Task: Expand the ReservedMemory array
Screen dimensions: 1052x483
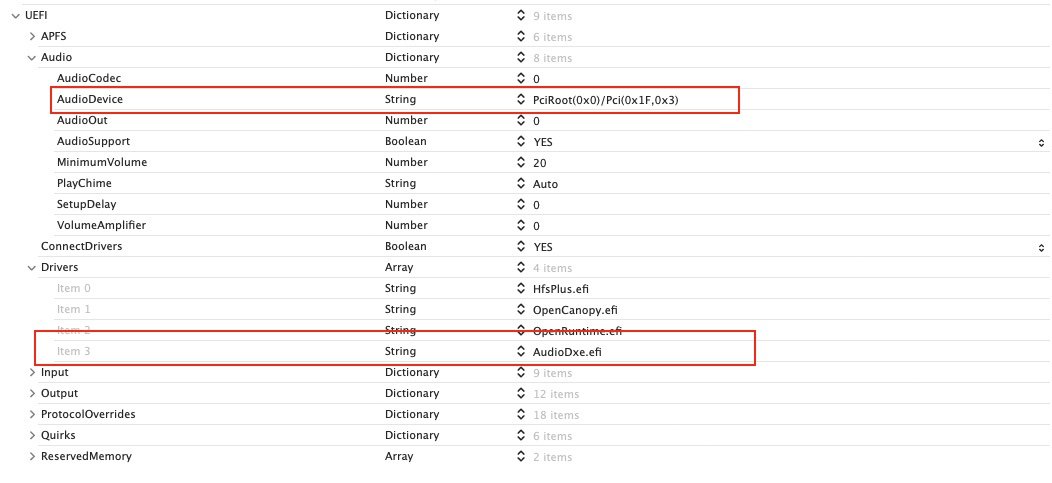Action: pyautogui.click(x=31, y=457)
